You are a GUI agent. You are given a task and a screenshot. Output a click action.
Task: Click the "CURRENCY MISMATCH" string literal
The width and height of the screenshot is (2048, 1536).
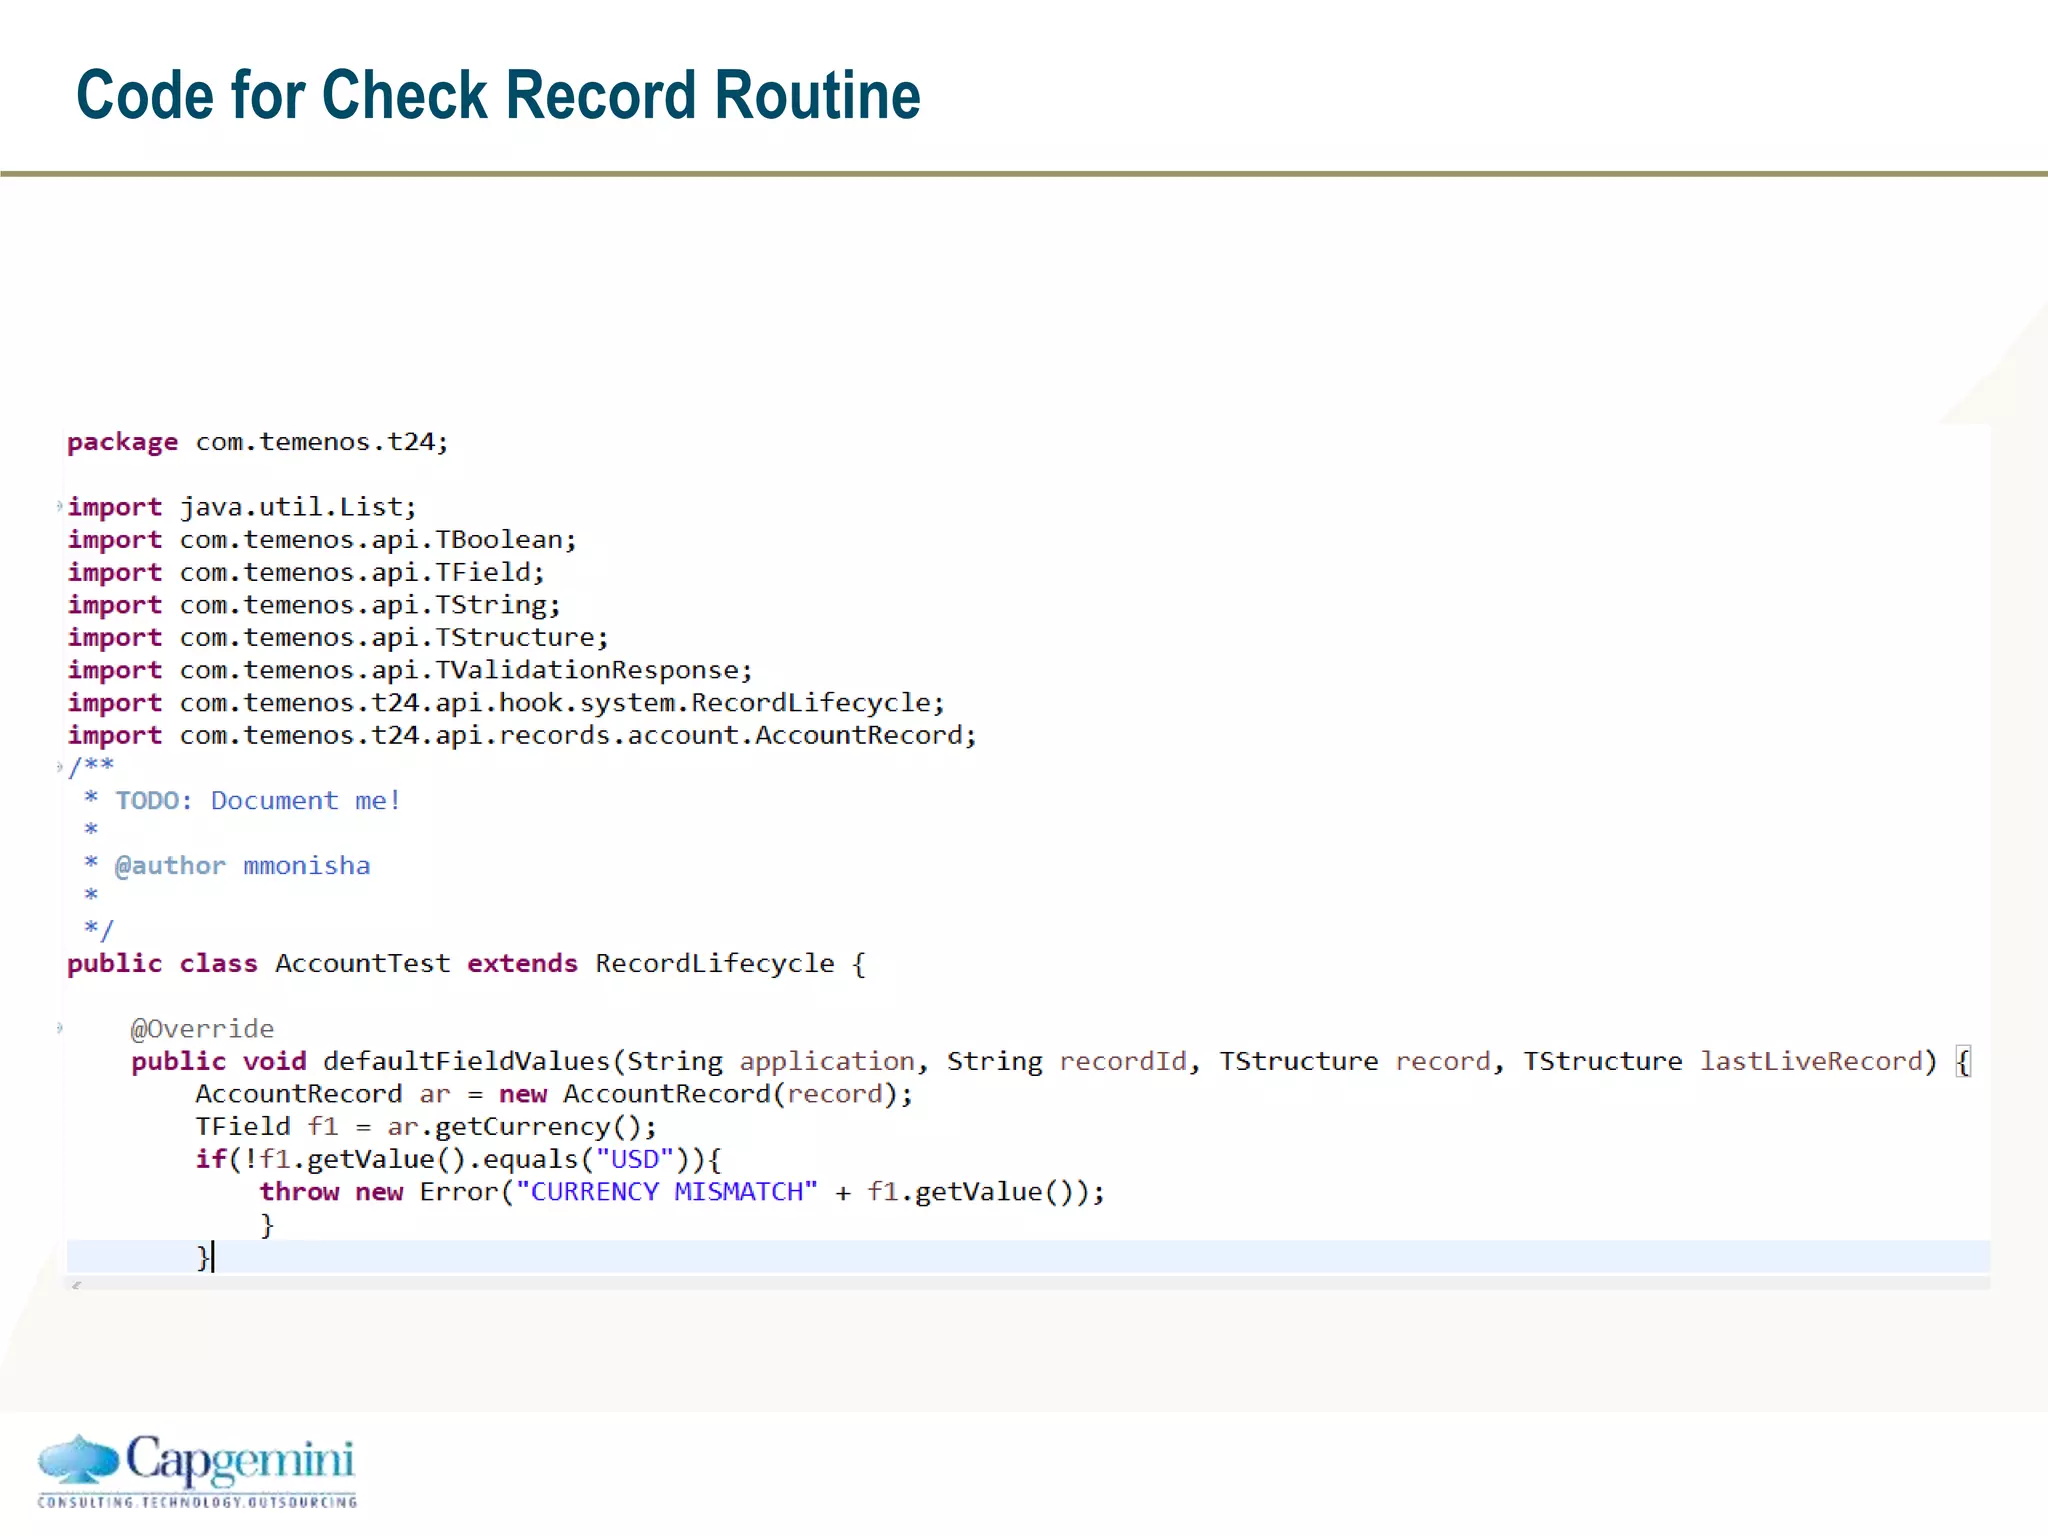tap(666, 1192)
